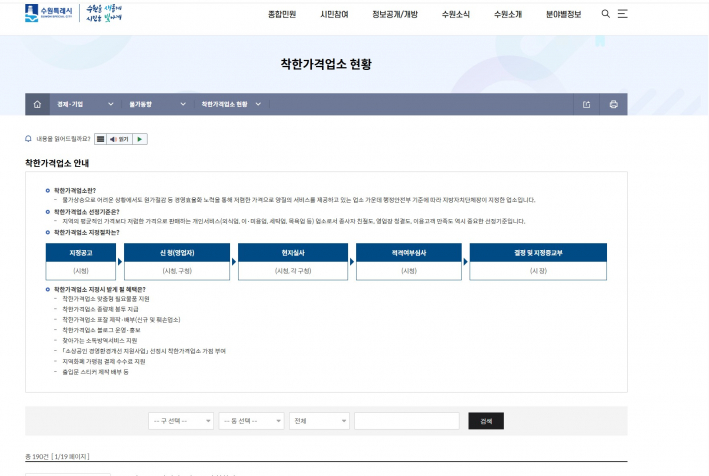Viewport: 709px width, 476px height.
Task: Open the 구 선택 dropdown
Action: [x=181, y=421]
